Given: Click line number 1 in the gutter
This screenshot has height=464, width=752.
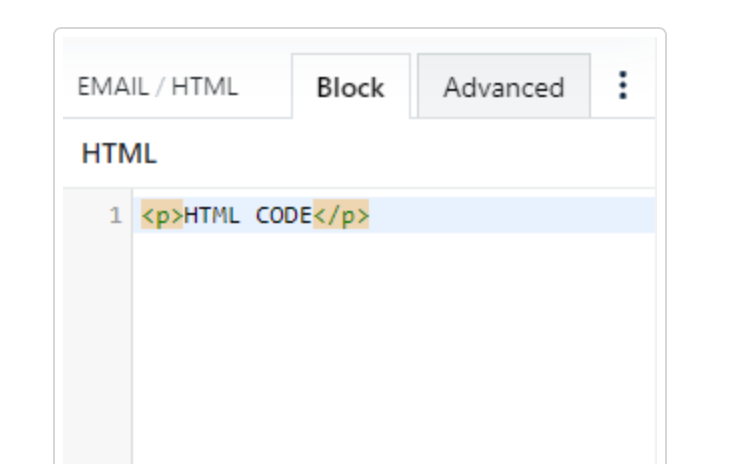Looking at the screenshot, I should (x=115, y=216).
